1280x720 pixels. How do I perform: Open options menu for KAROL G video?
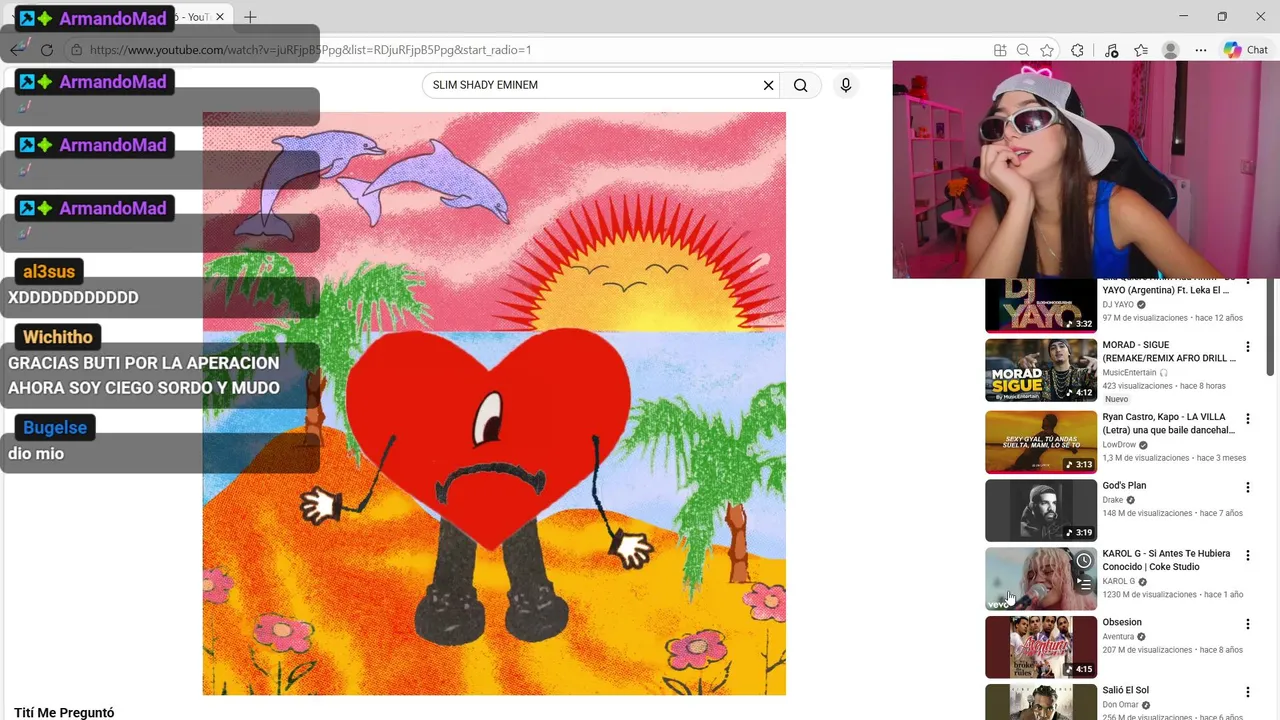click(x=1247, y=555)
